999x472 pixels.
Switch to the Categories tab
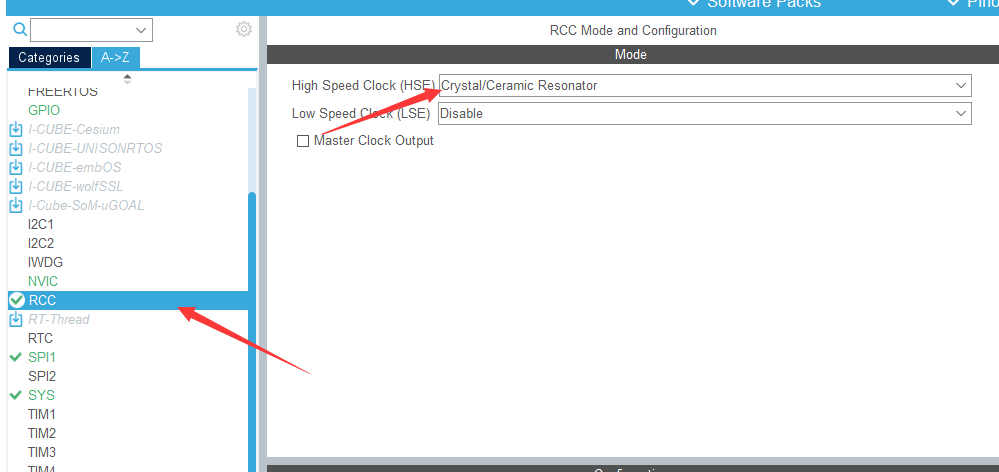49,57
